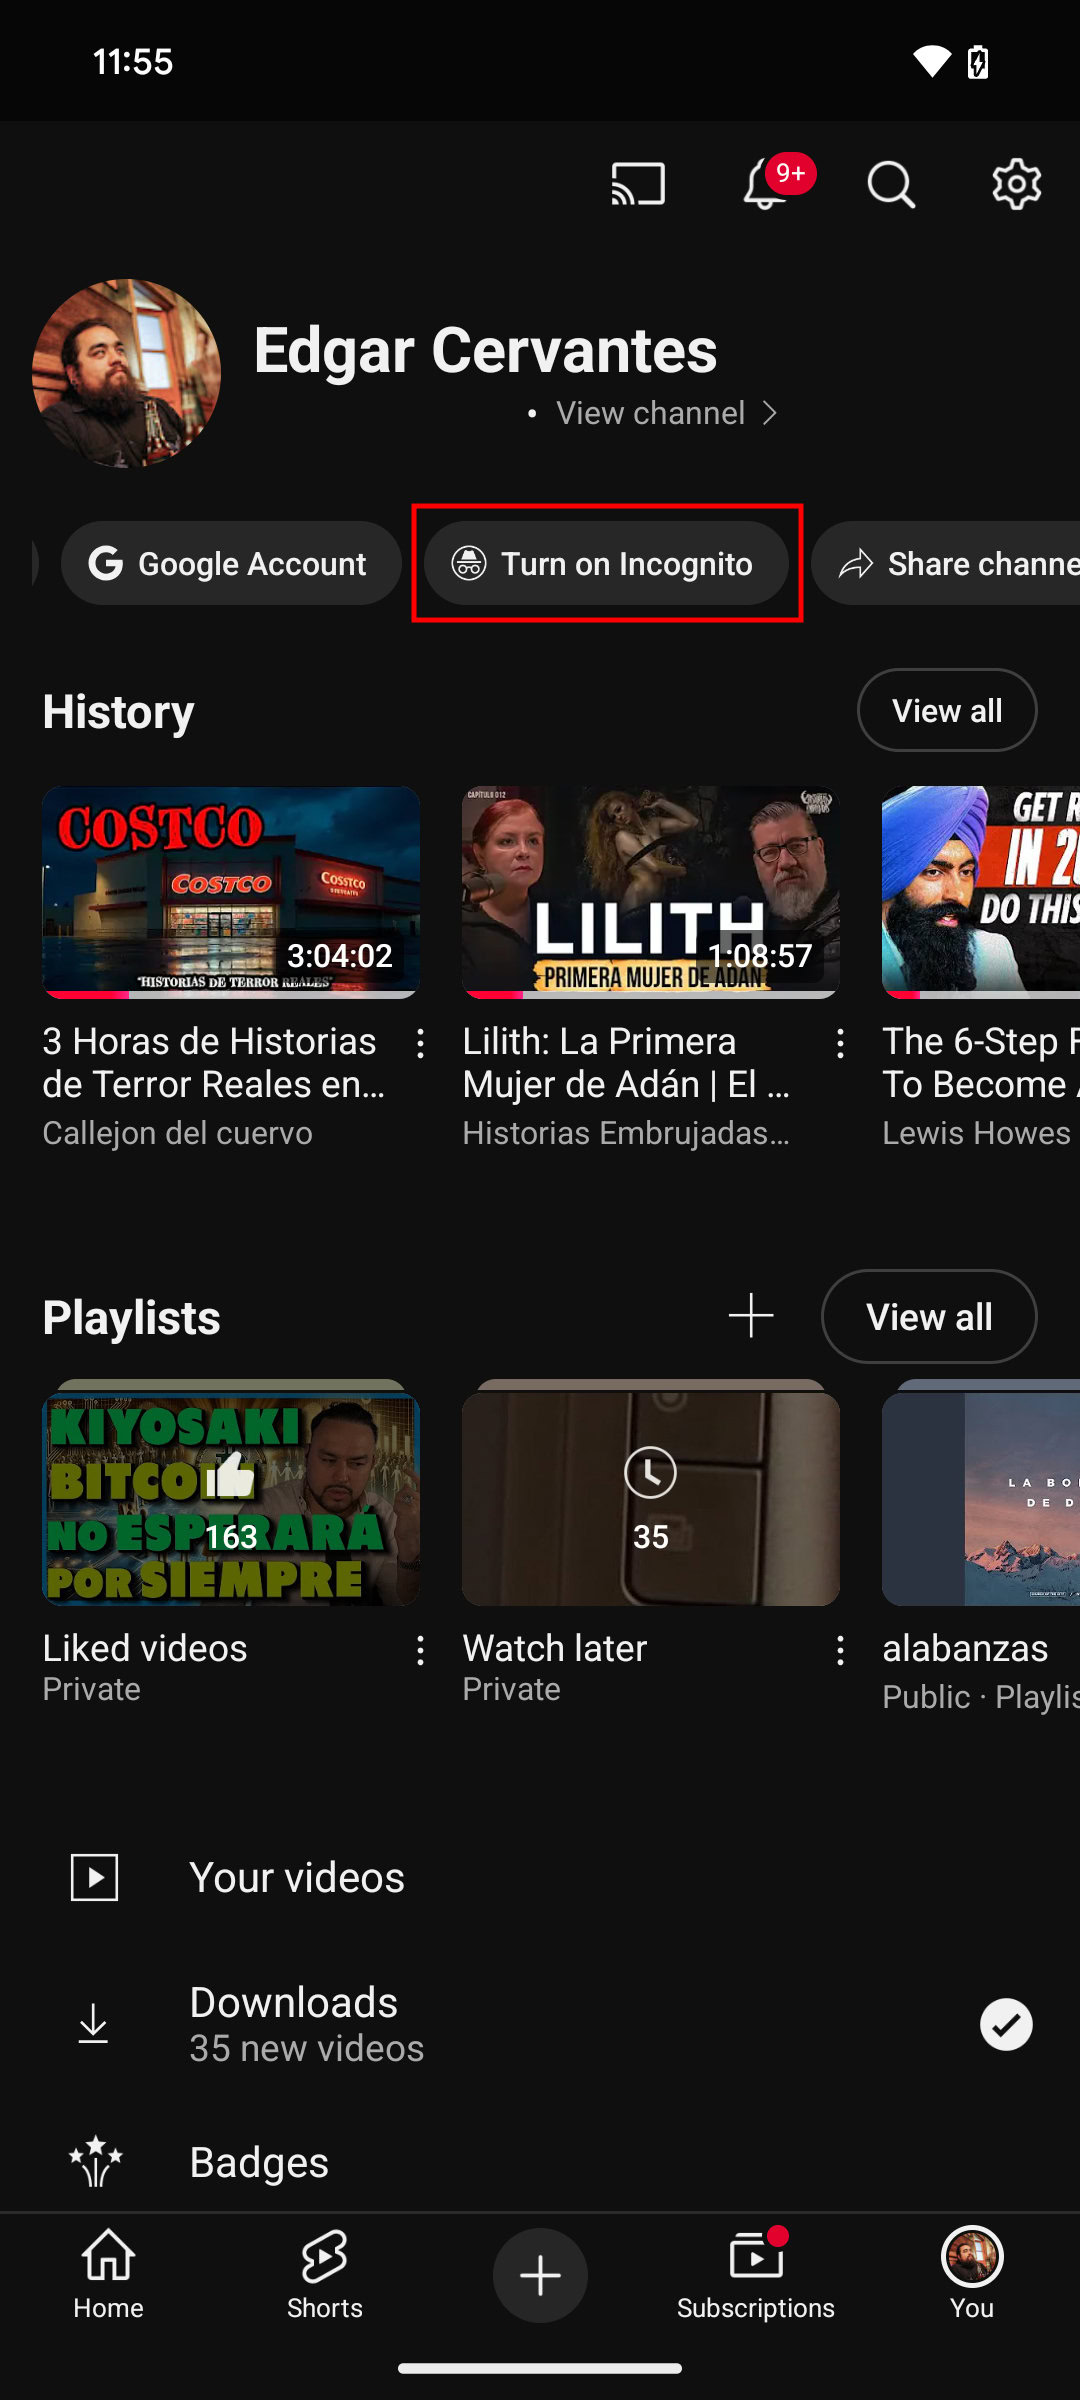Open Downloads row

point(540,2024)
